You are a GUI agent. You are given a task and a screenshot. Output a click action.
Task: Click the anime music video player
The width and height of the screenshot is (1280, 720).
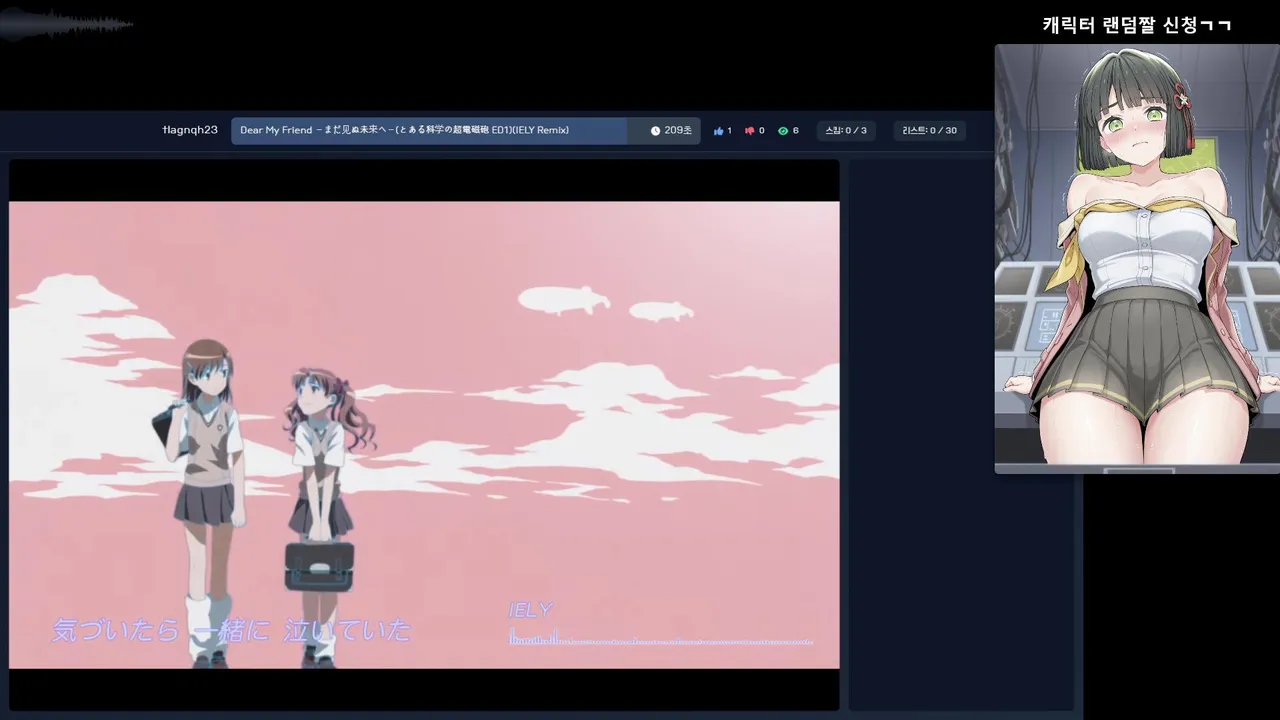click(x=424, y=435)
